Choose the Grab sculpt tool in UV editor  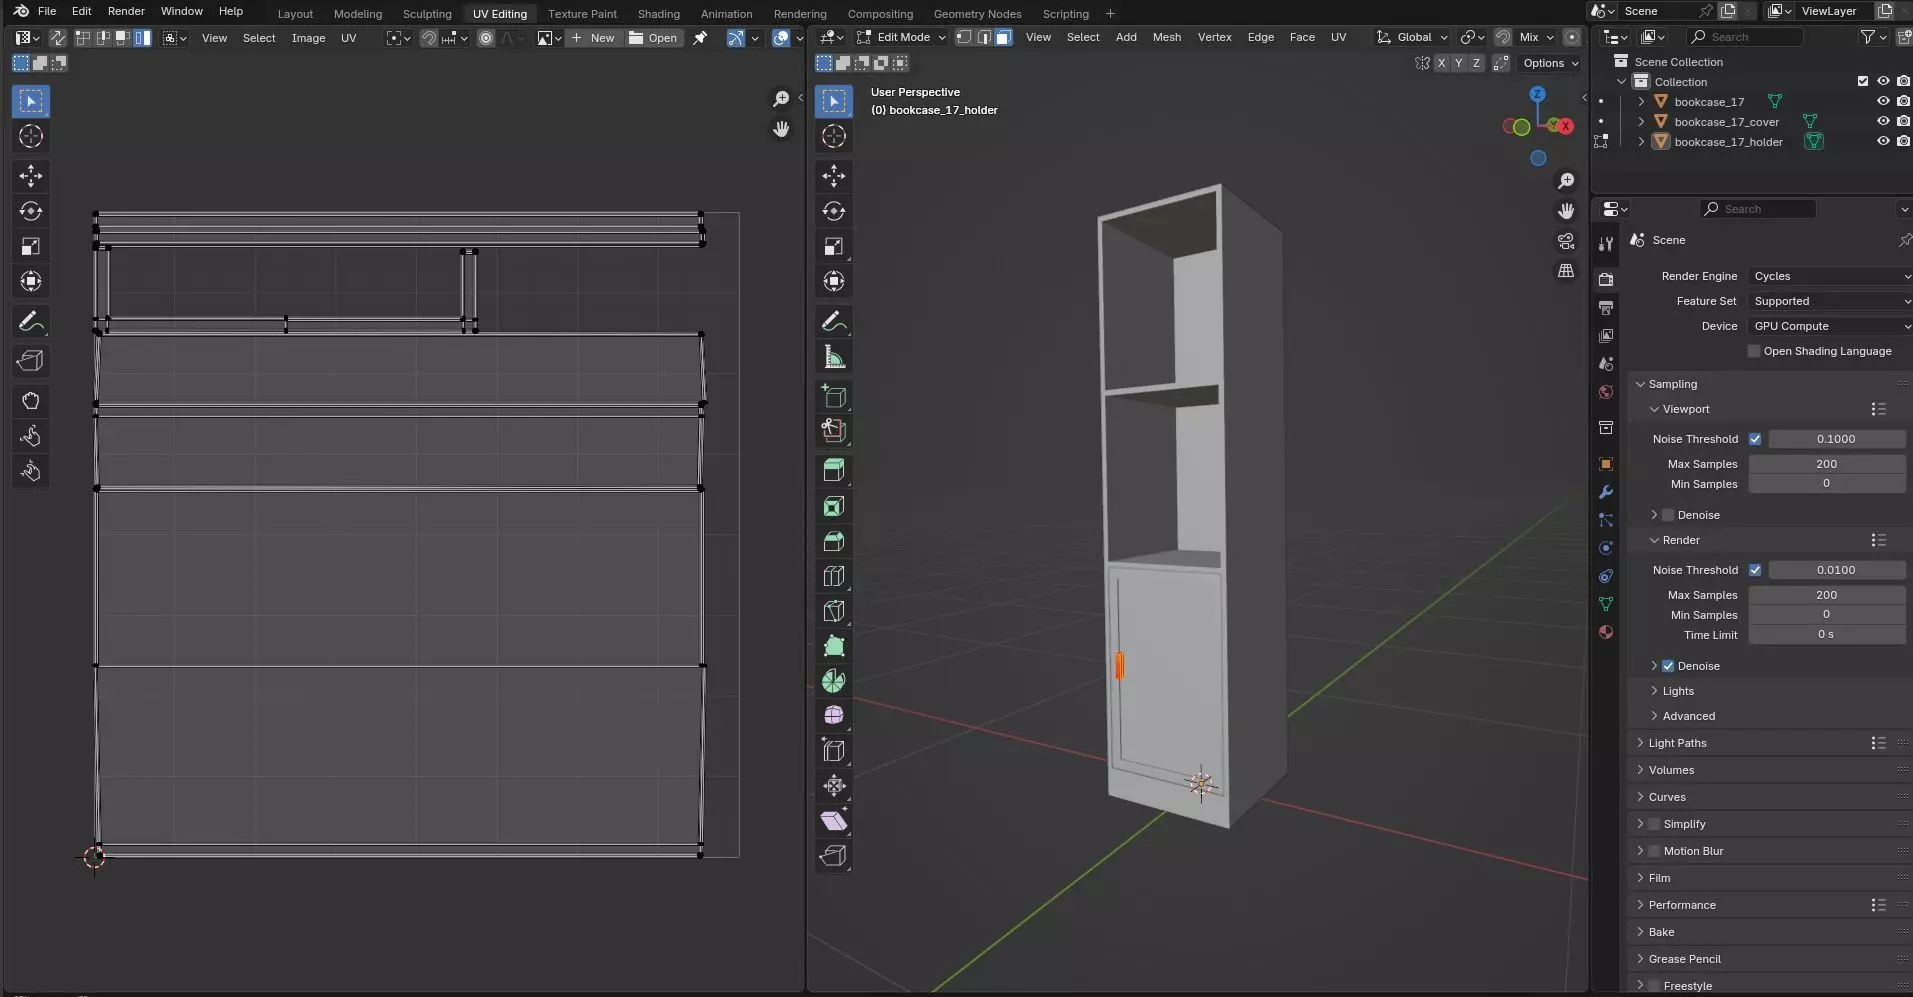(x=31, y=401)
